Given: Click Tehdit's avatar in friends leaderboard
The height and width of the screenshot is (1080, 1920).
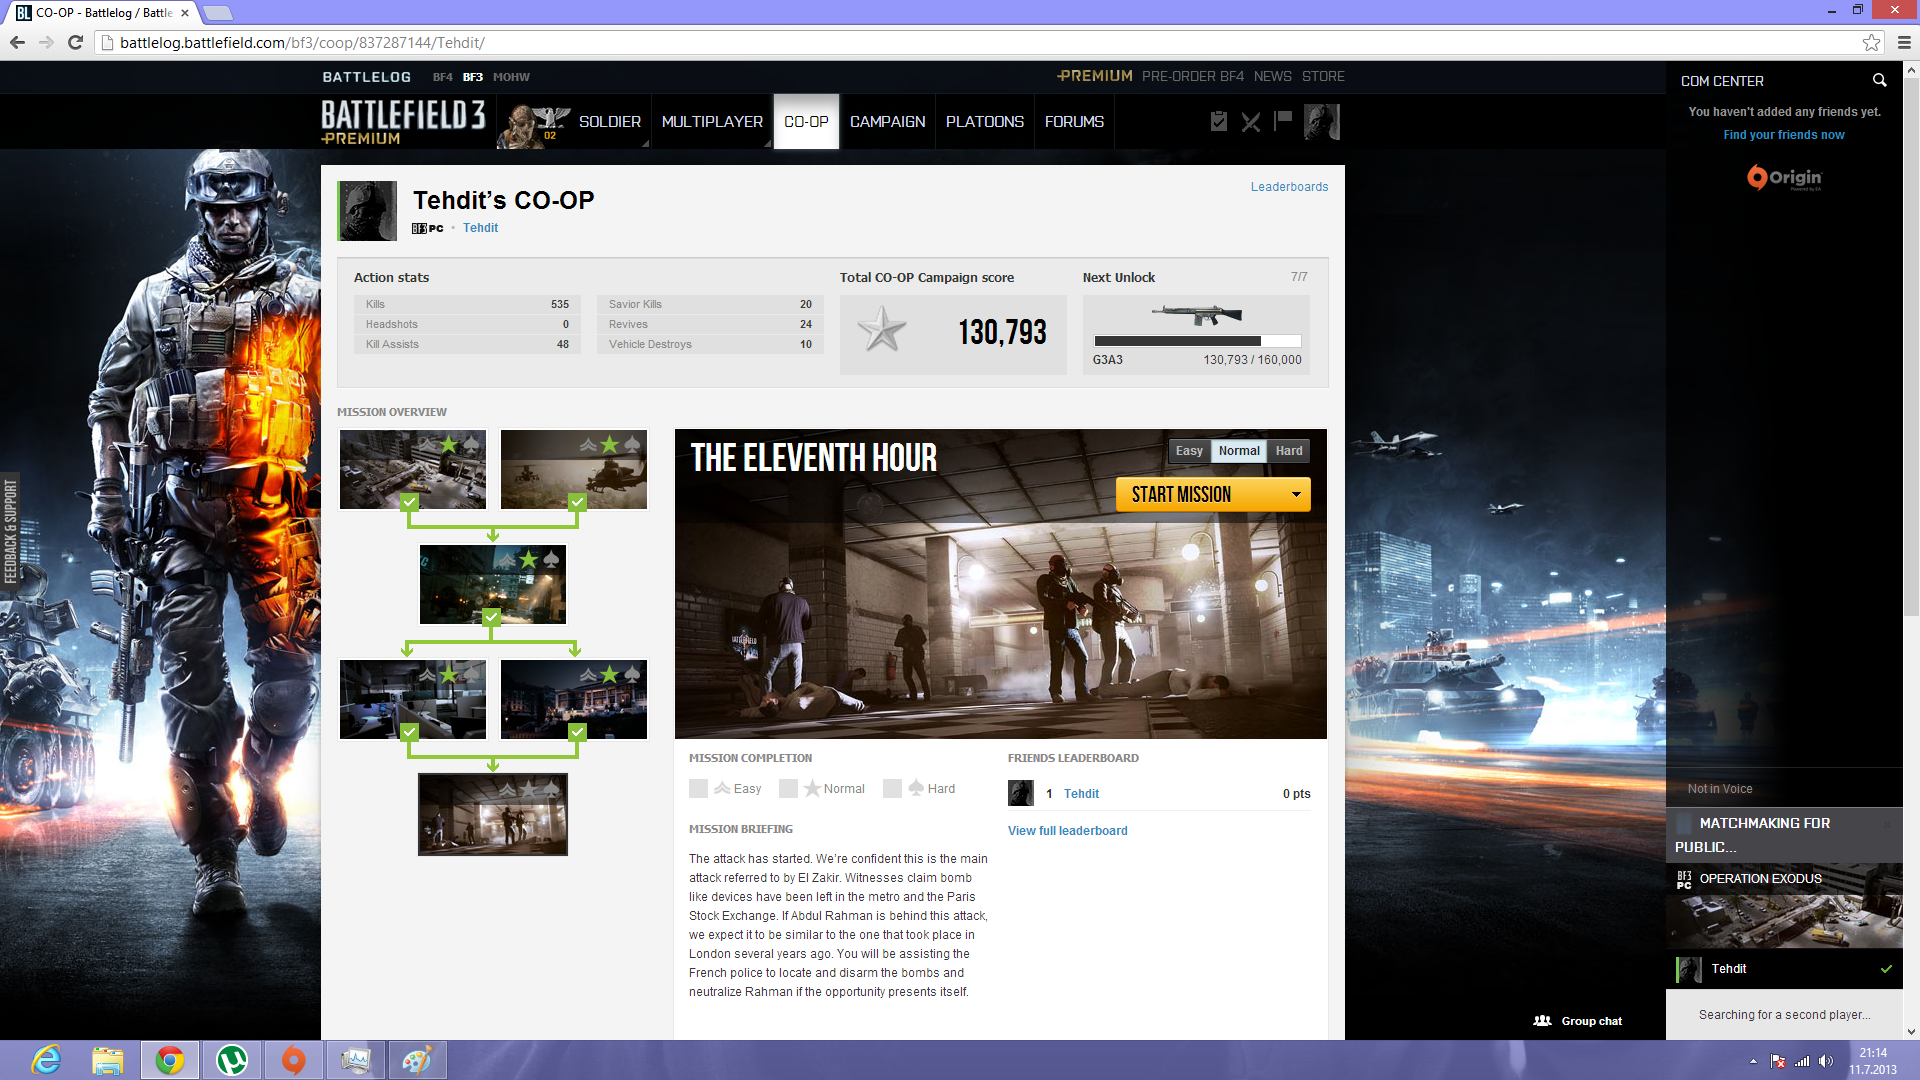Looking at the screenshot, I should [x=1021, y=793].
